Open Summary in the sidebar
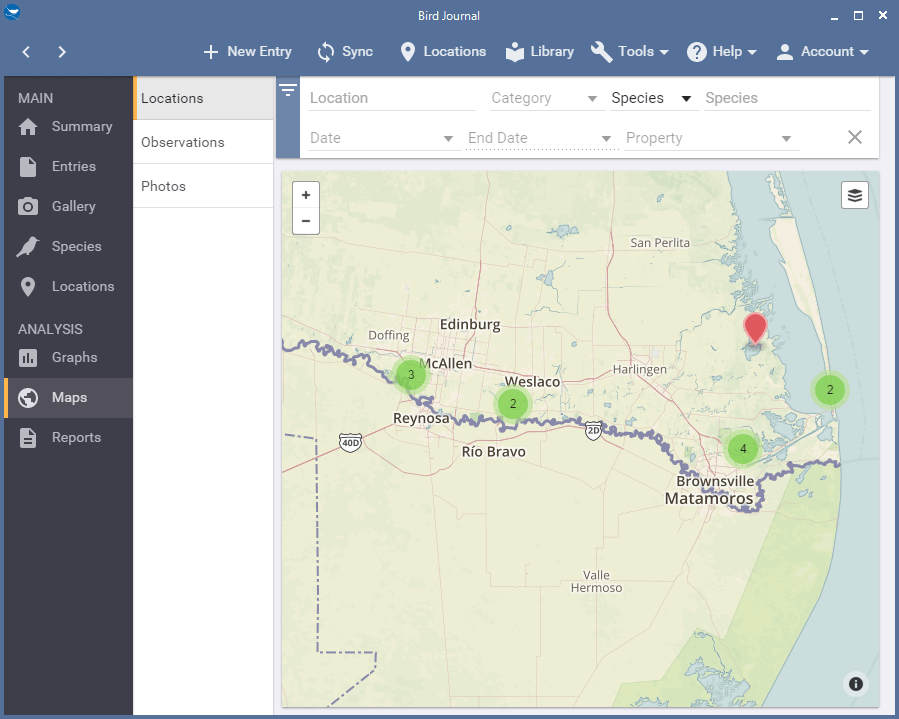The width and height of the screenshot is (899, 719). (68, 127)
